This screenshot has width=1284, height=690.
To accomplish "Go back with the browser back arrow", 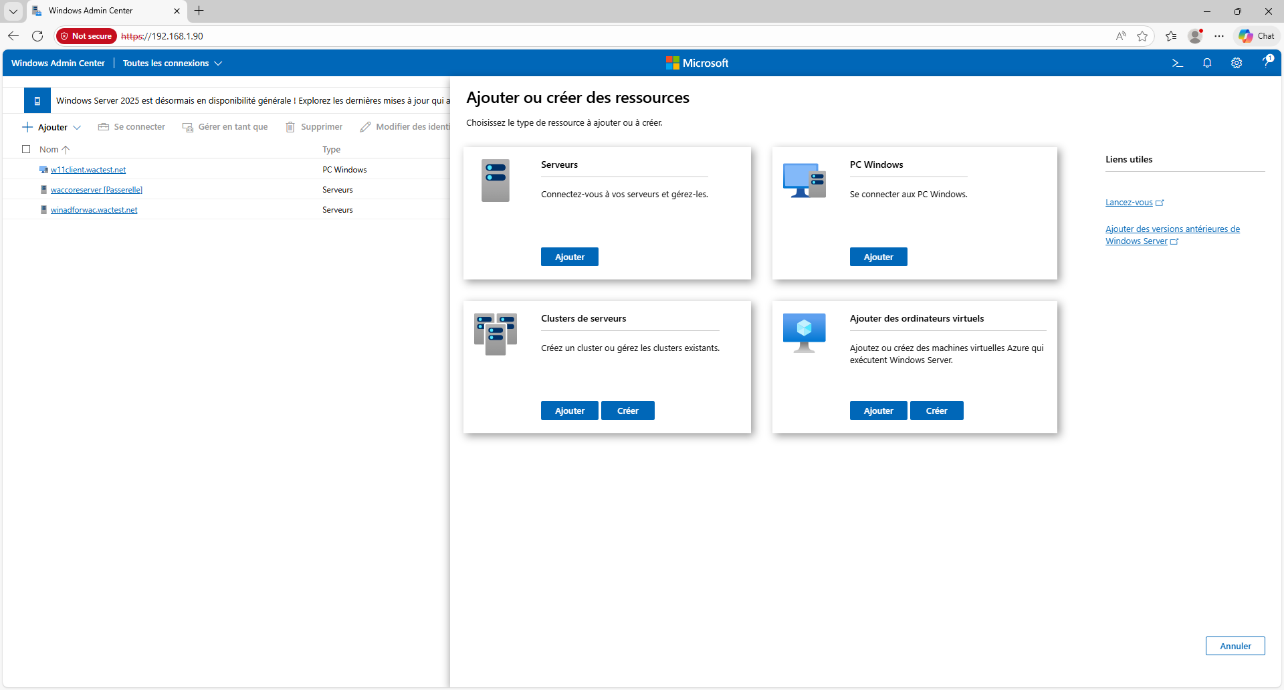I will 13,36.
